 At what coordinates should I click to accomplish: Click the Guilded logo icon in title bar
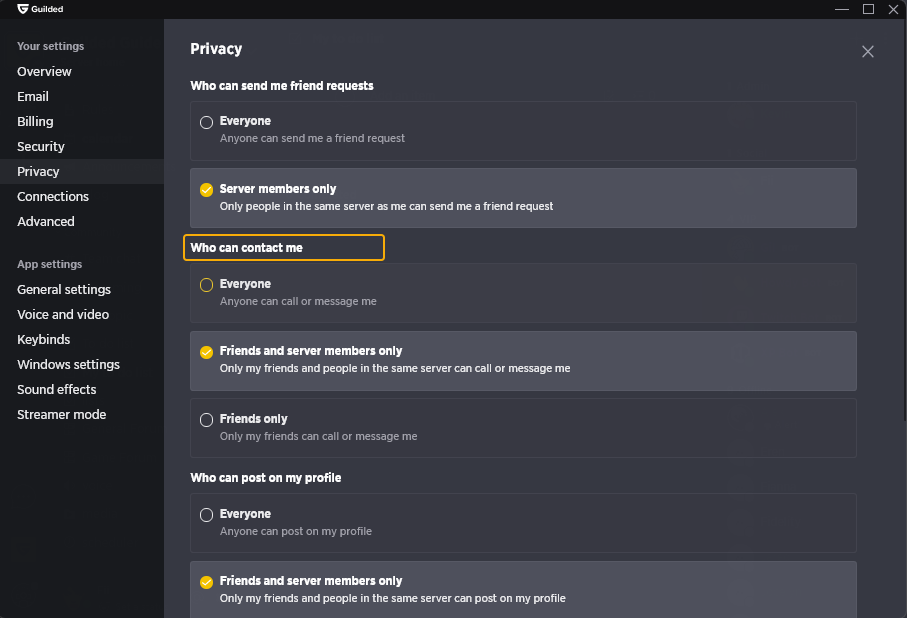[23, 9]
